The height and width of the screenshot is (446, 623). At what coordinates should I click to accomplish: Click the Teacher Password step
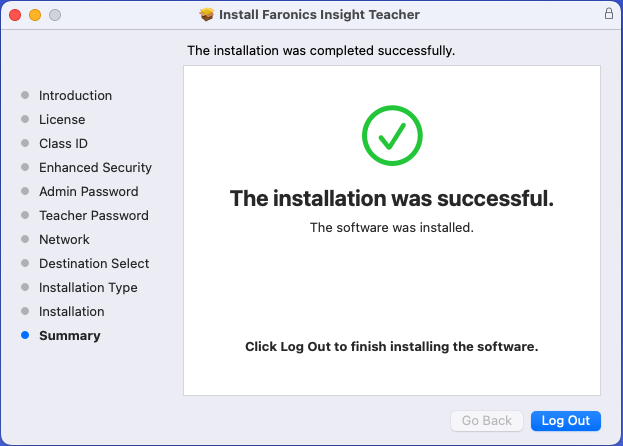click(x=93, y=216)
